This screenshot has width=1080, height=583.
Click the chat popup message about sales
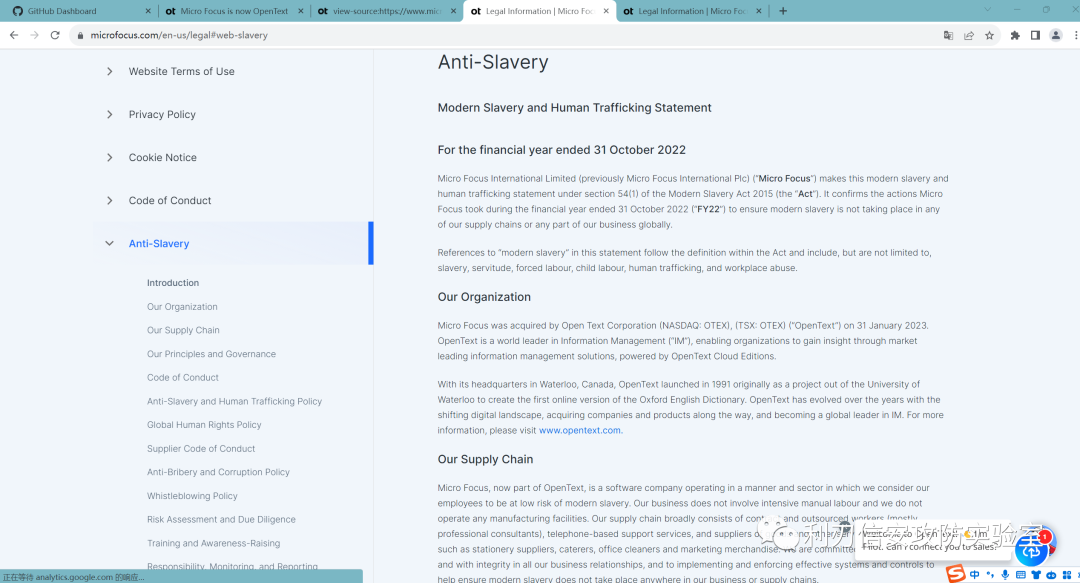coord(932,540)
